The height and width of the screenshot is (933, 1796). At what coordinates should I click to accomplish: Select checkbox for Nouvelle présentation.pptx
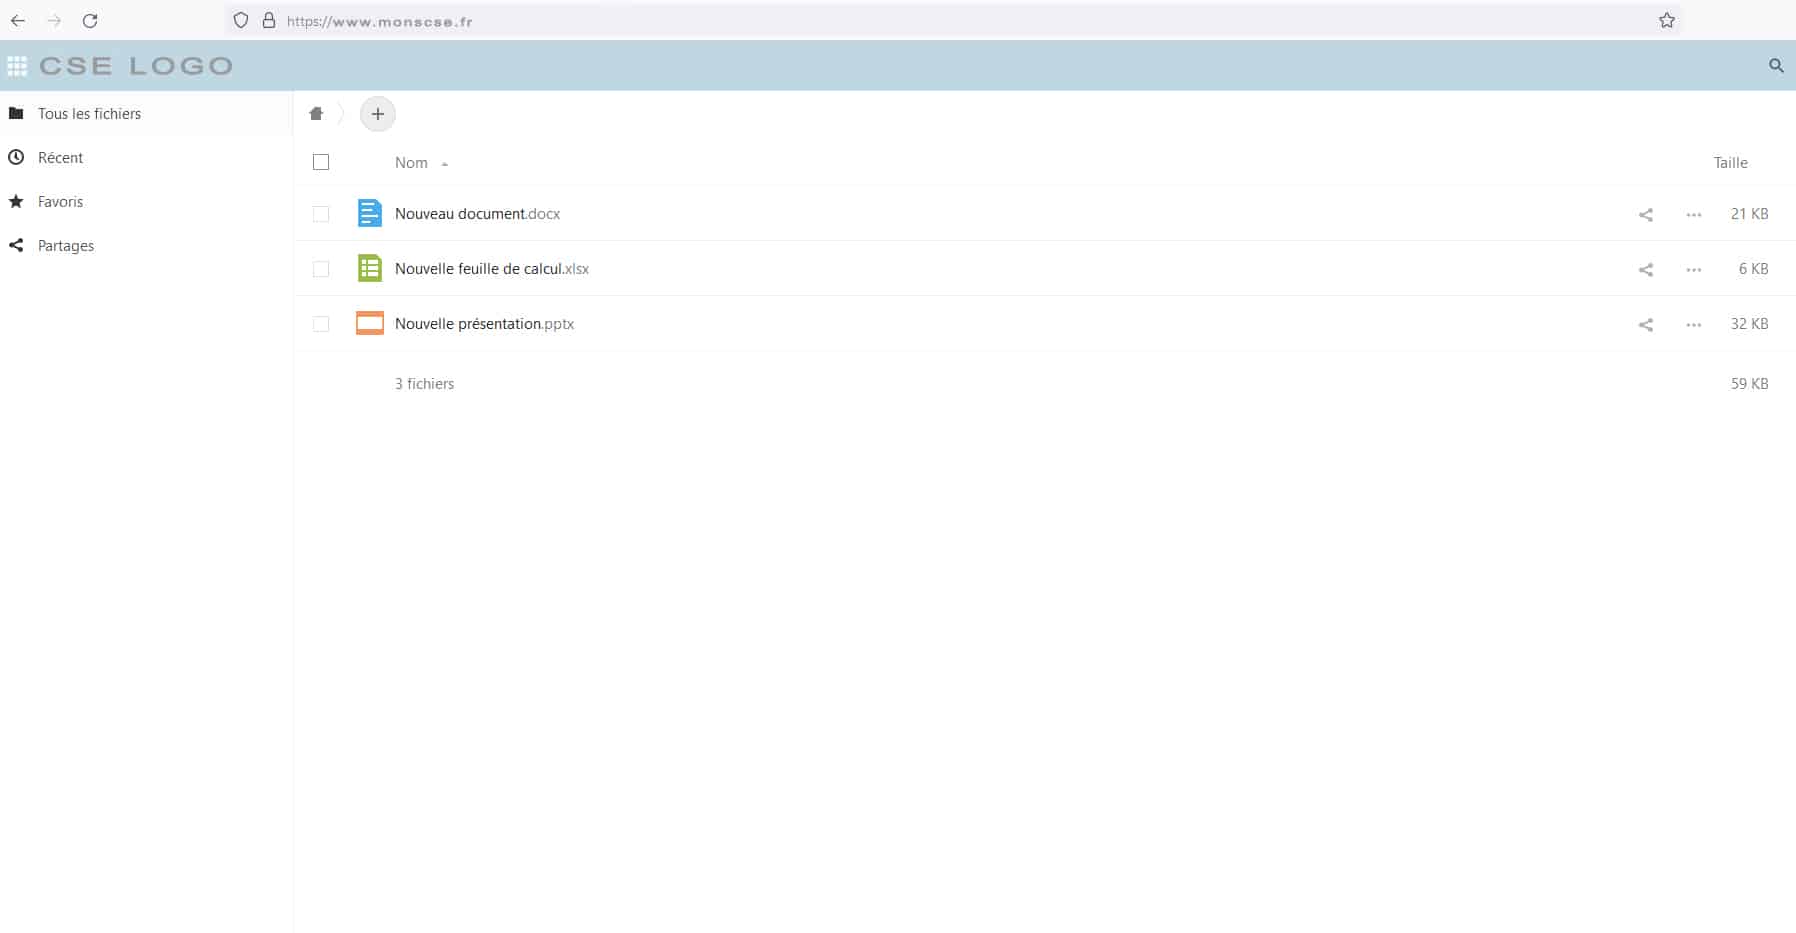[321, 324]
